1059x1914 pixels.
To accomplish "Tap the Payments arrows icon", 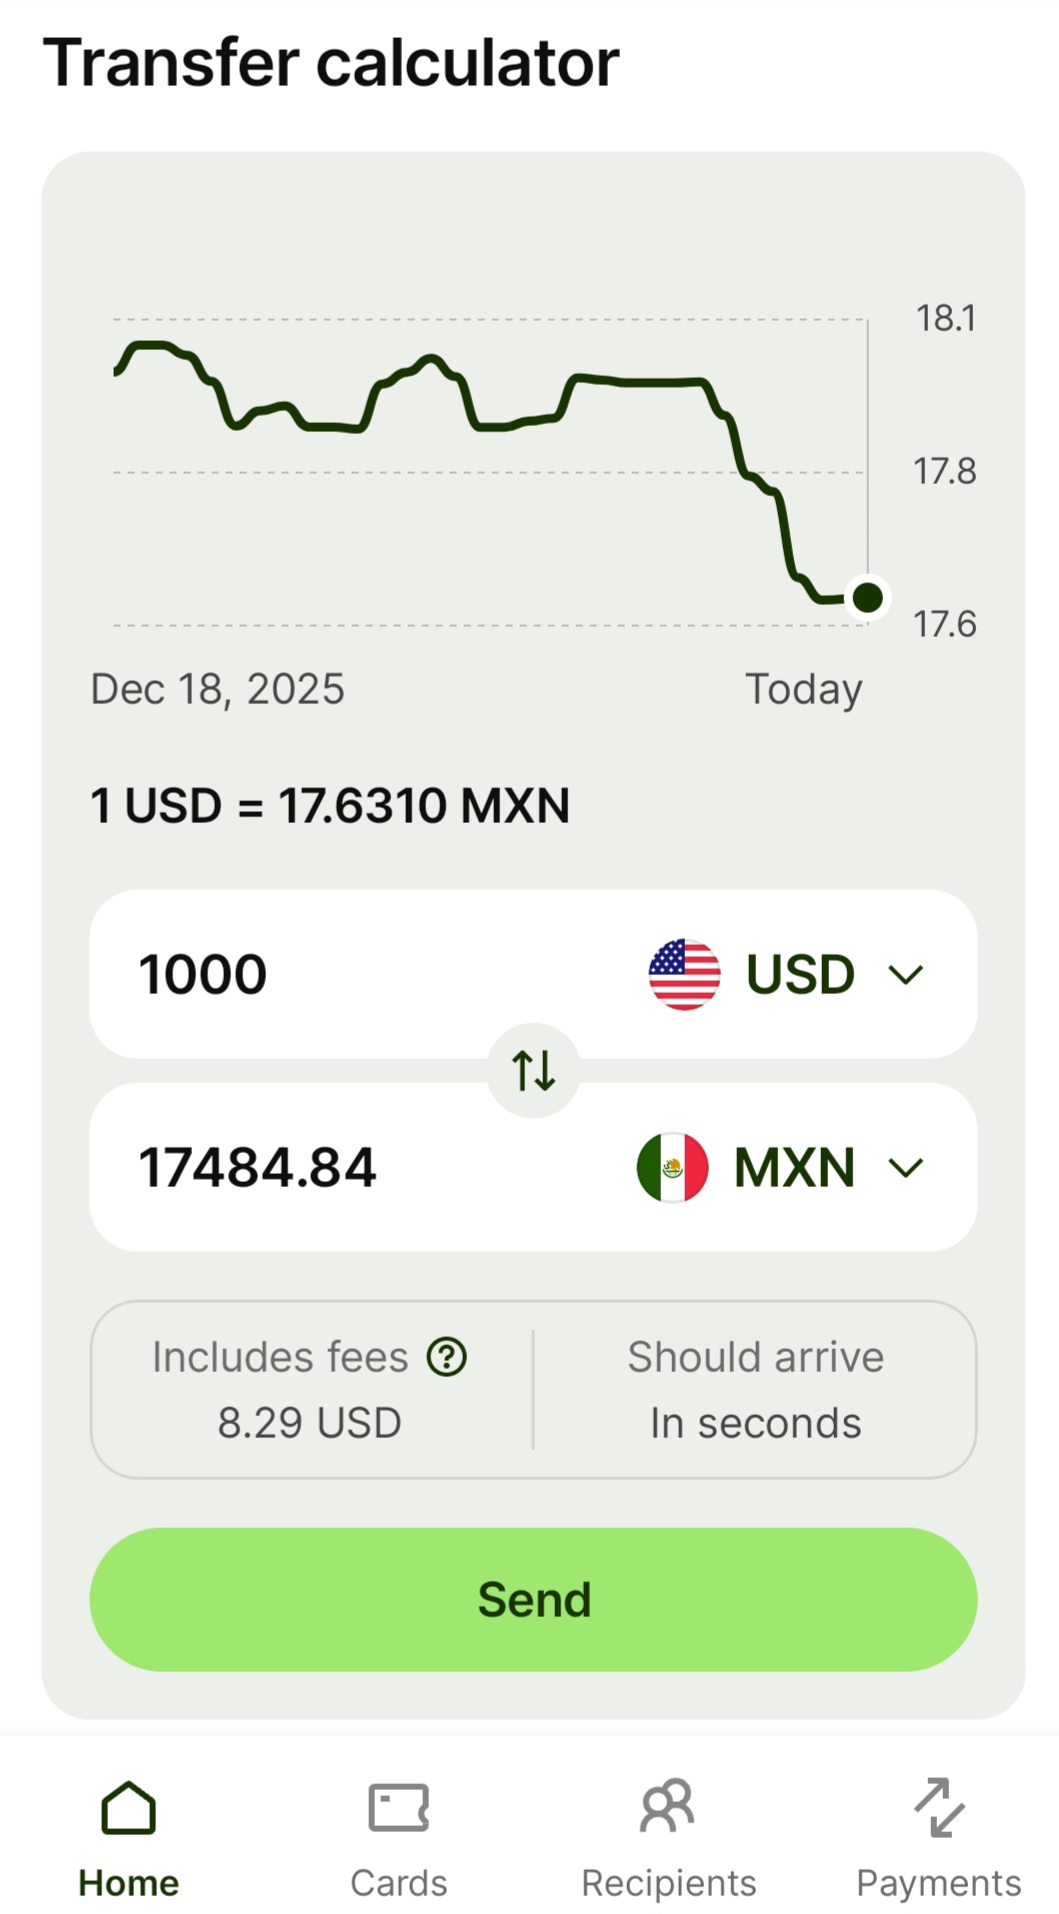I will pos(939,1807).
